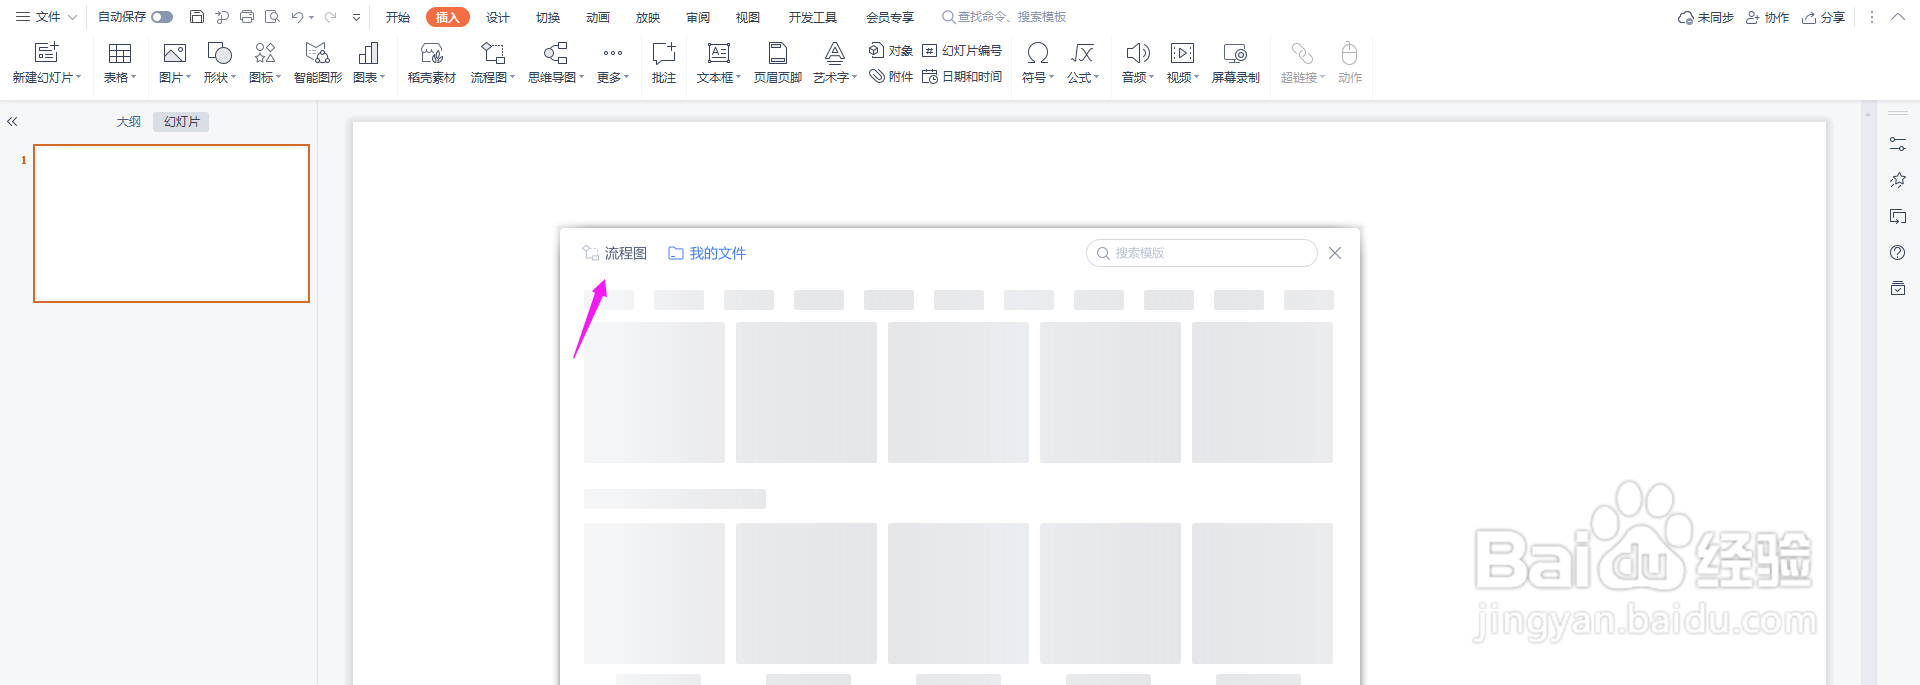Viewport: 1920px width, 685px height.
Task: Click the command search box 查找命令
Action: coord(1004,17)
